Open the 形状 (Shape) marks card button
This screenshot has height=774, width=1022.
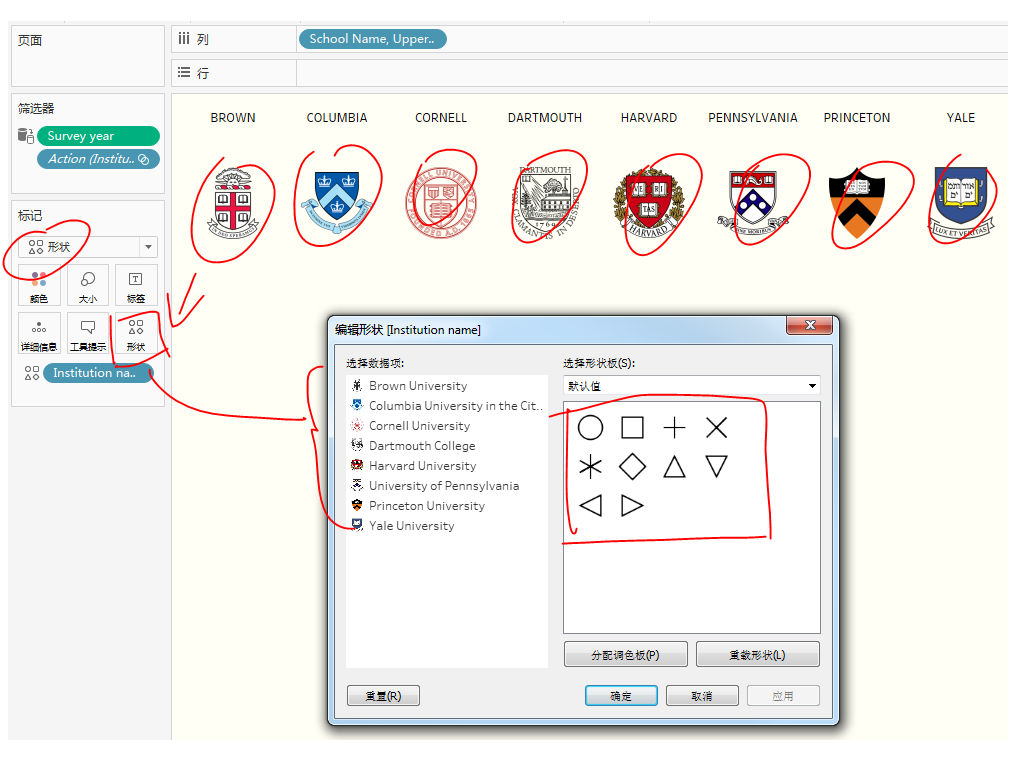pos(136,333)
